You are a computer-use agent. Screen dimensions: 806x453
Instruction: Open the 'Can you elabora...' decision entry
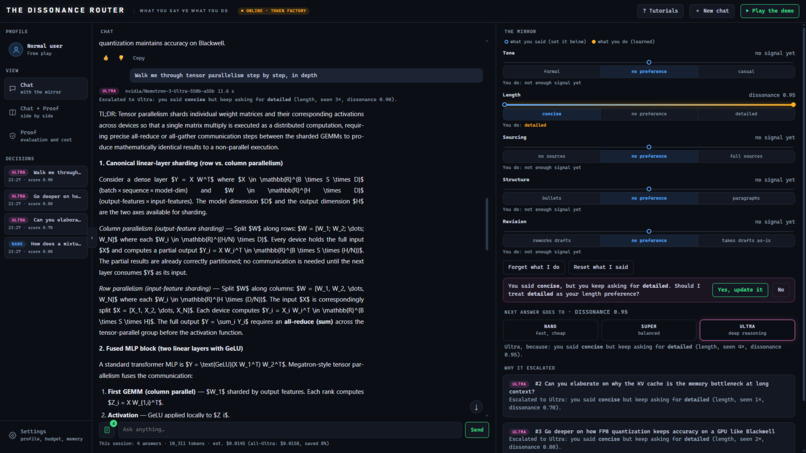[x=46, y=223]
